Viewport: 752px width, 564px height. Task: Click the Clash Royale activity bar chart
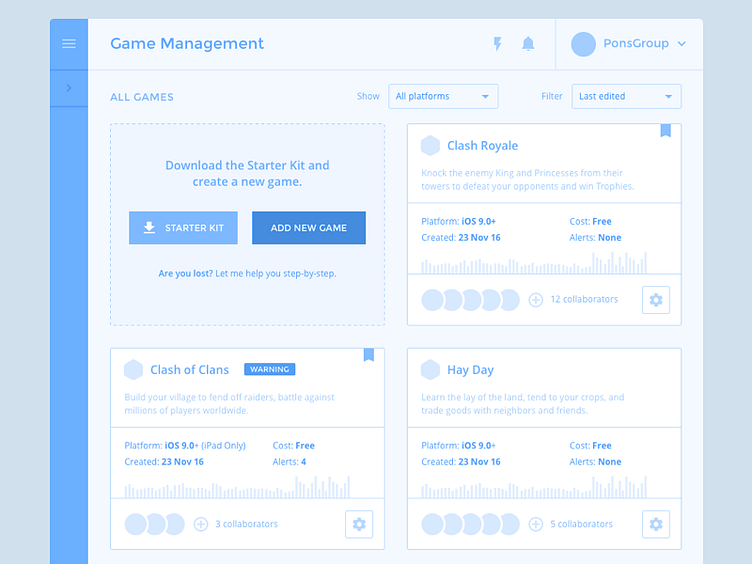(x=534, y=263)
